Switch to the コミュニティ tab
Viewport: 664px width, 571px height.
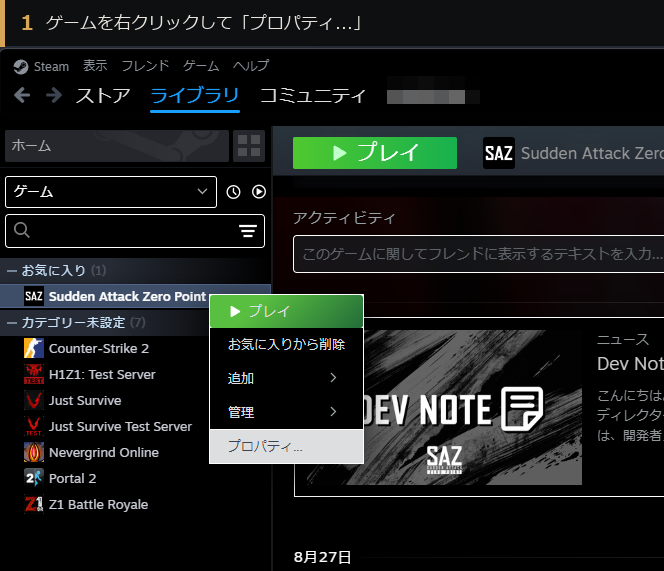tap(313, 95)
